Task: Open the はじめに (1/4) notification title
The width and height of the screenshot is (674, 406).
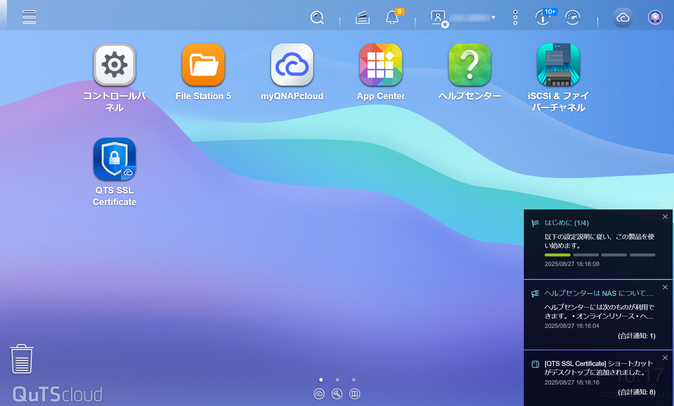Action: (567, 223)
